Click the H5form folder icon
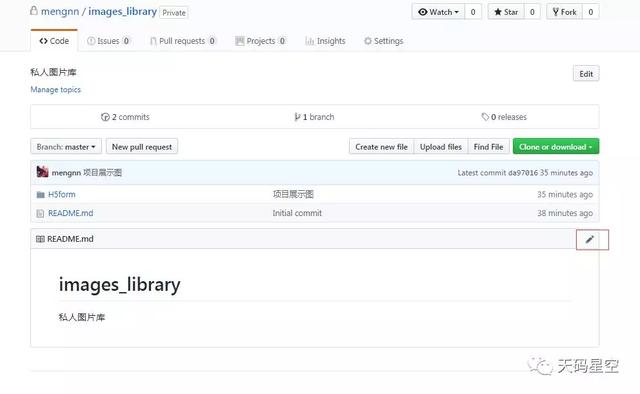This screenshot has height=394, width=640. point(40,195)
